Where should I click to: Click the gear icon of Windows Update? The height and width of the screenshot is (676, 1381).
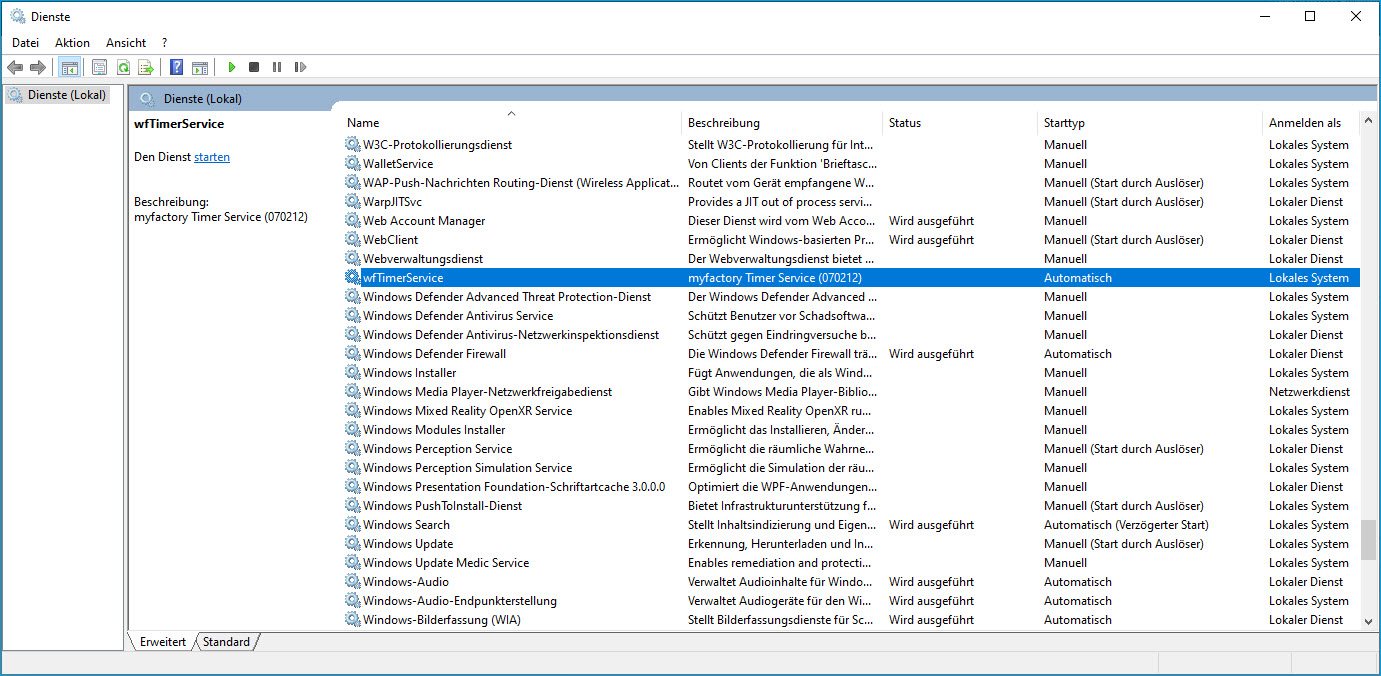click(x=353, y=544)
